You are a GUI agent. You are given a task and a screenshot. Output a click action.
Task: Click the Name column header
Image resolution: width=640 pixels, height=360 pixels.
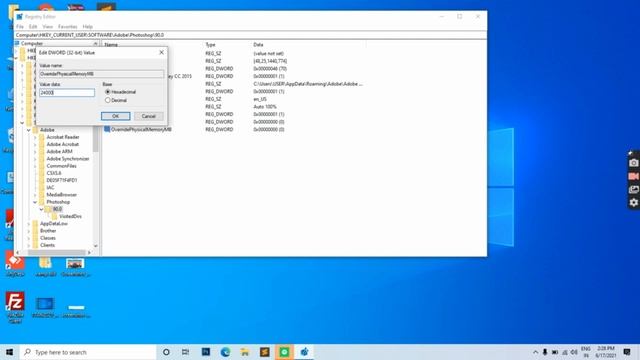pos(111,44)
